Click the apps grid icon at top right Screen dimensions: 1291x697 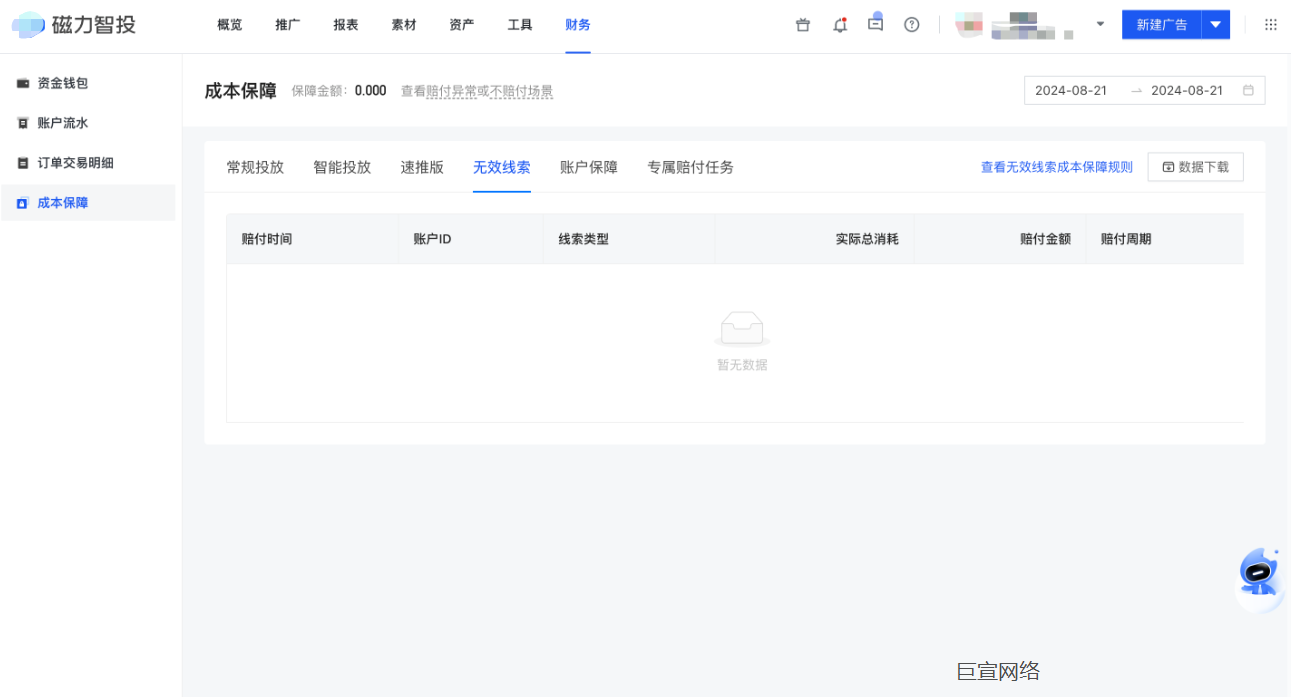pyautogui.click(x=1271, y=24)
